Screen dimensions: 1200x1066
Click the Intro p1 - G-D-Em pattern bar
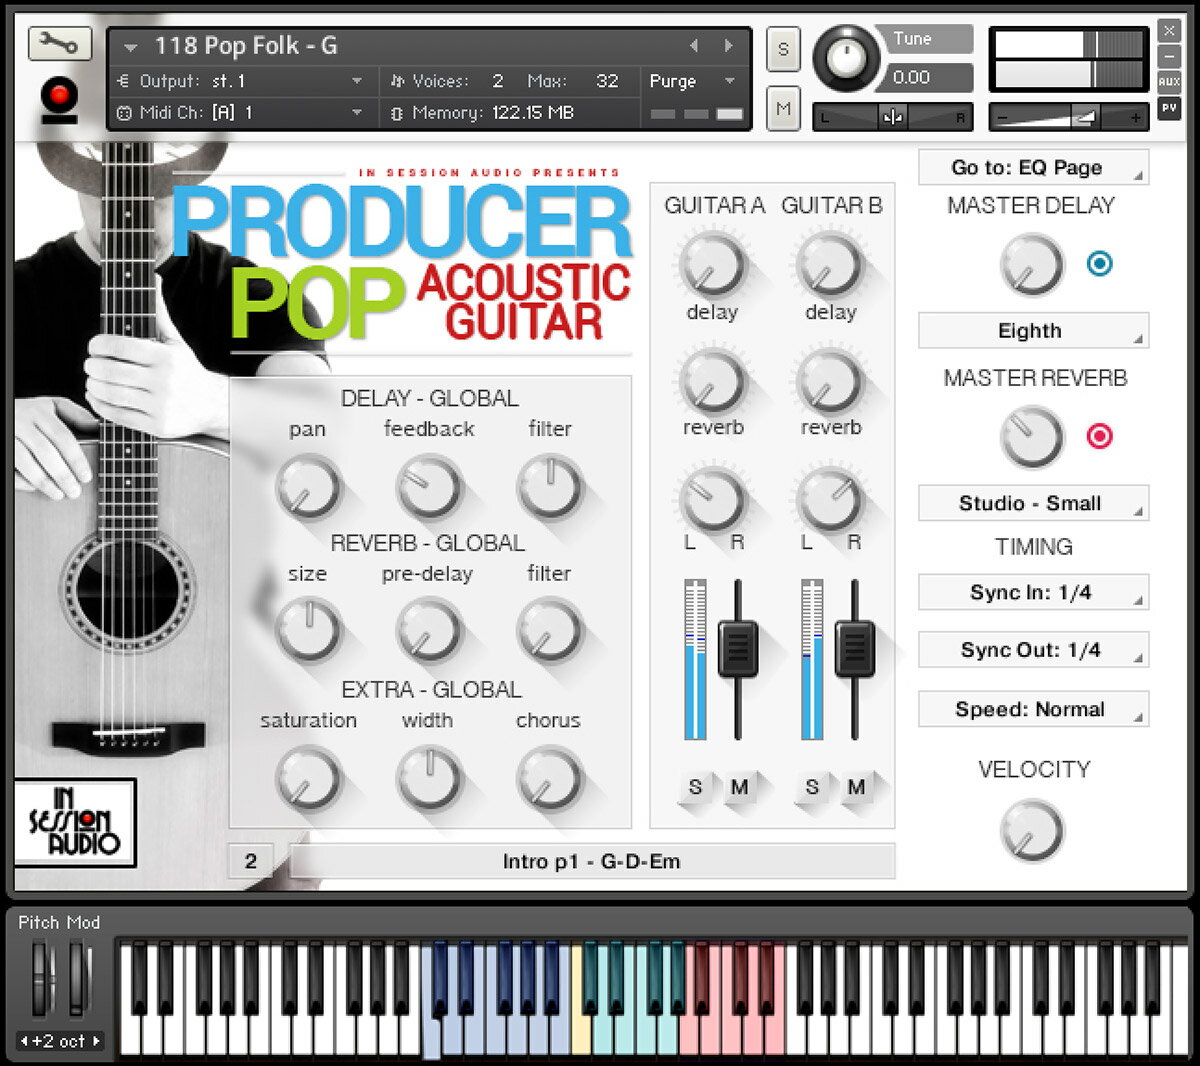(592, 861)
